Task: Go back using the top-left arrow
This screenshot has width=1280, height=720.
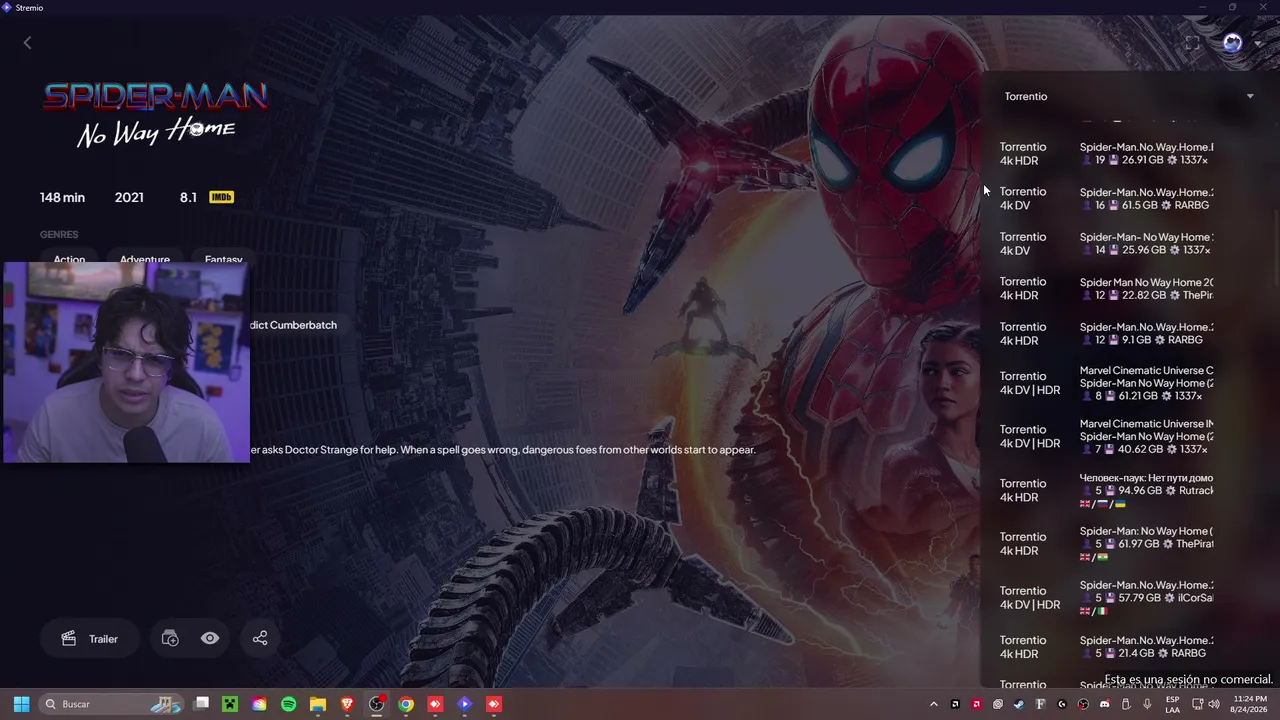Action: [27, 43]
